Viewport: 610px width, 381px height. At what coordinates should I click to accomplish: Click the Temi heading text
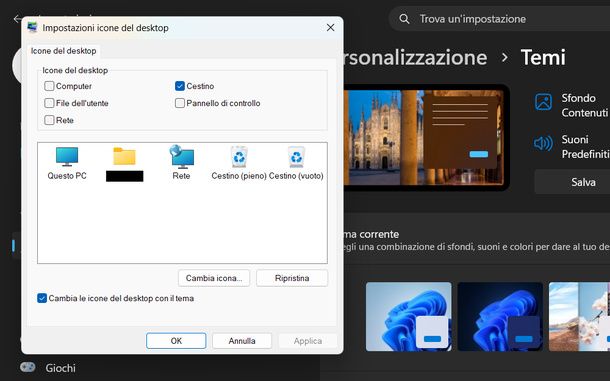click(543, 58)
